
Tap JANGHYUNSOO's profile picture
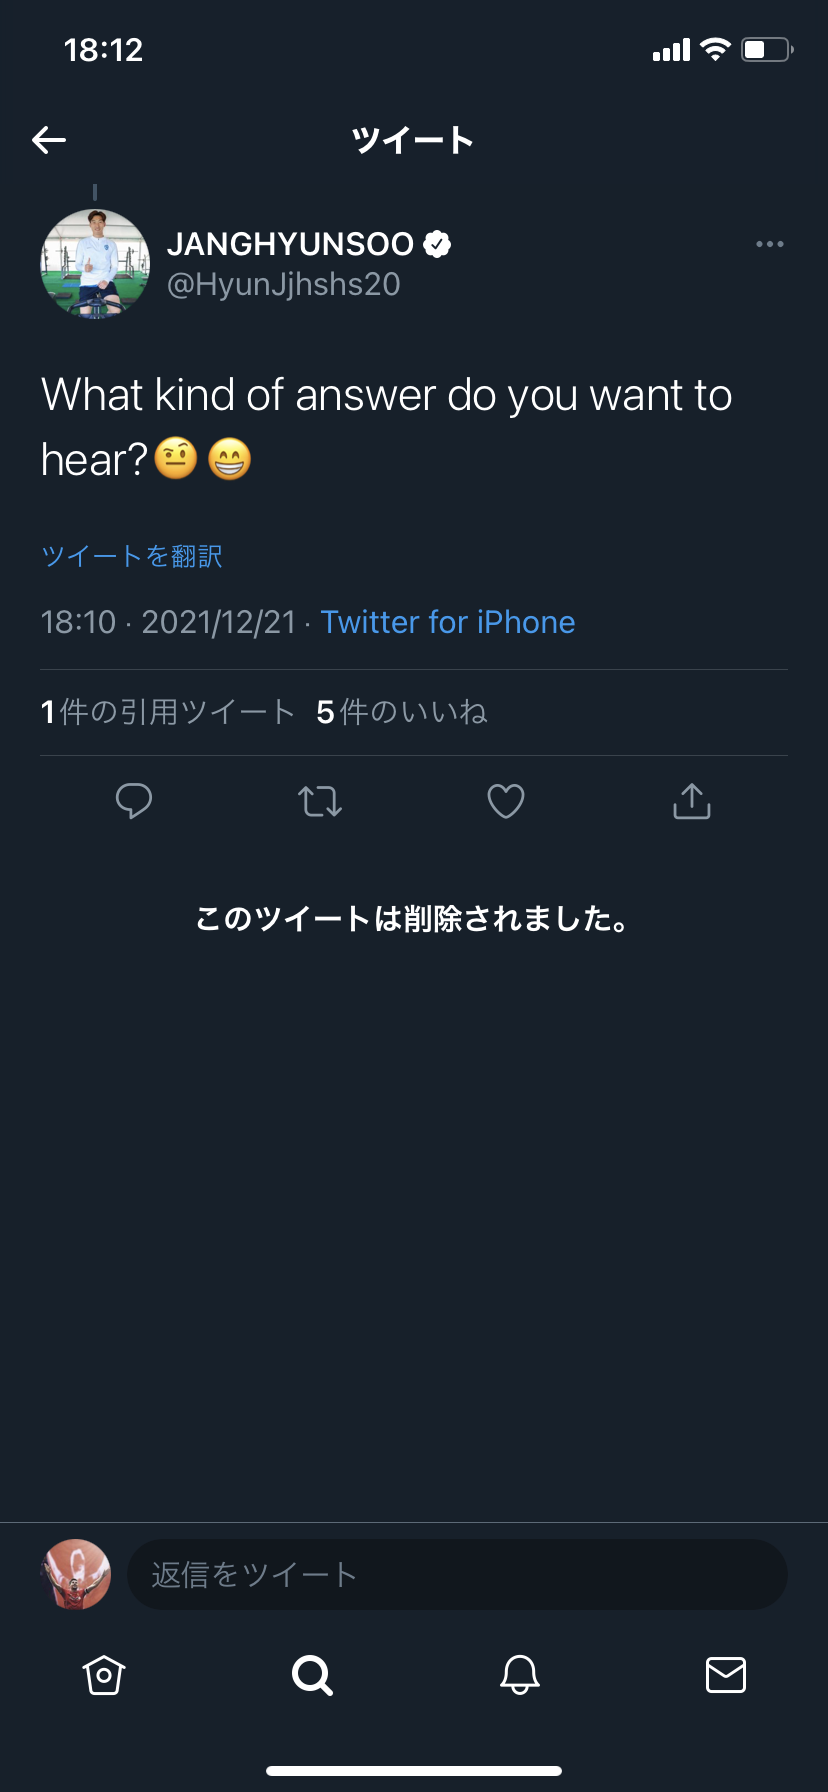point(95,264)
